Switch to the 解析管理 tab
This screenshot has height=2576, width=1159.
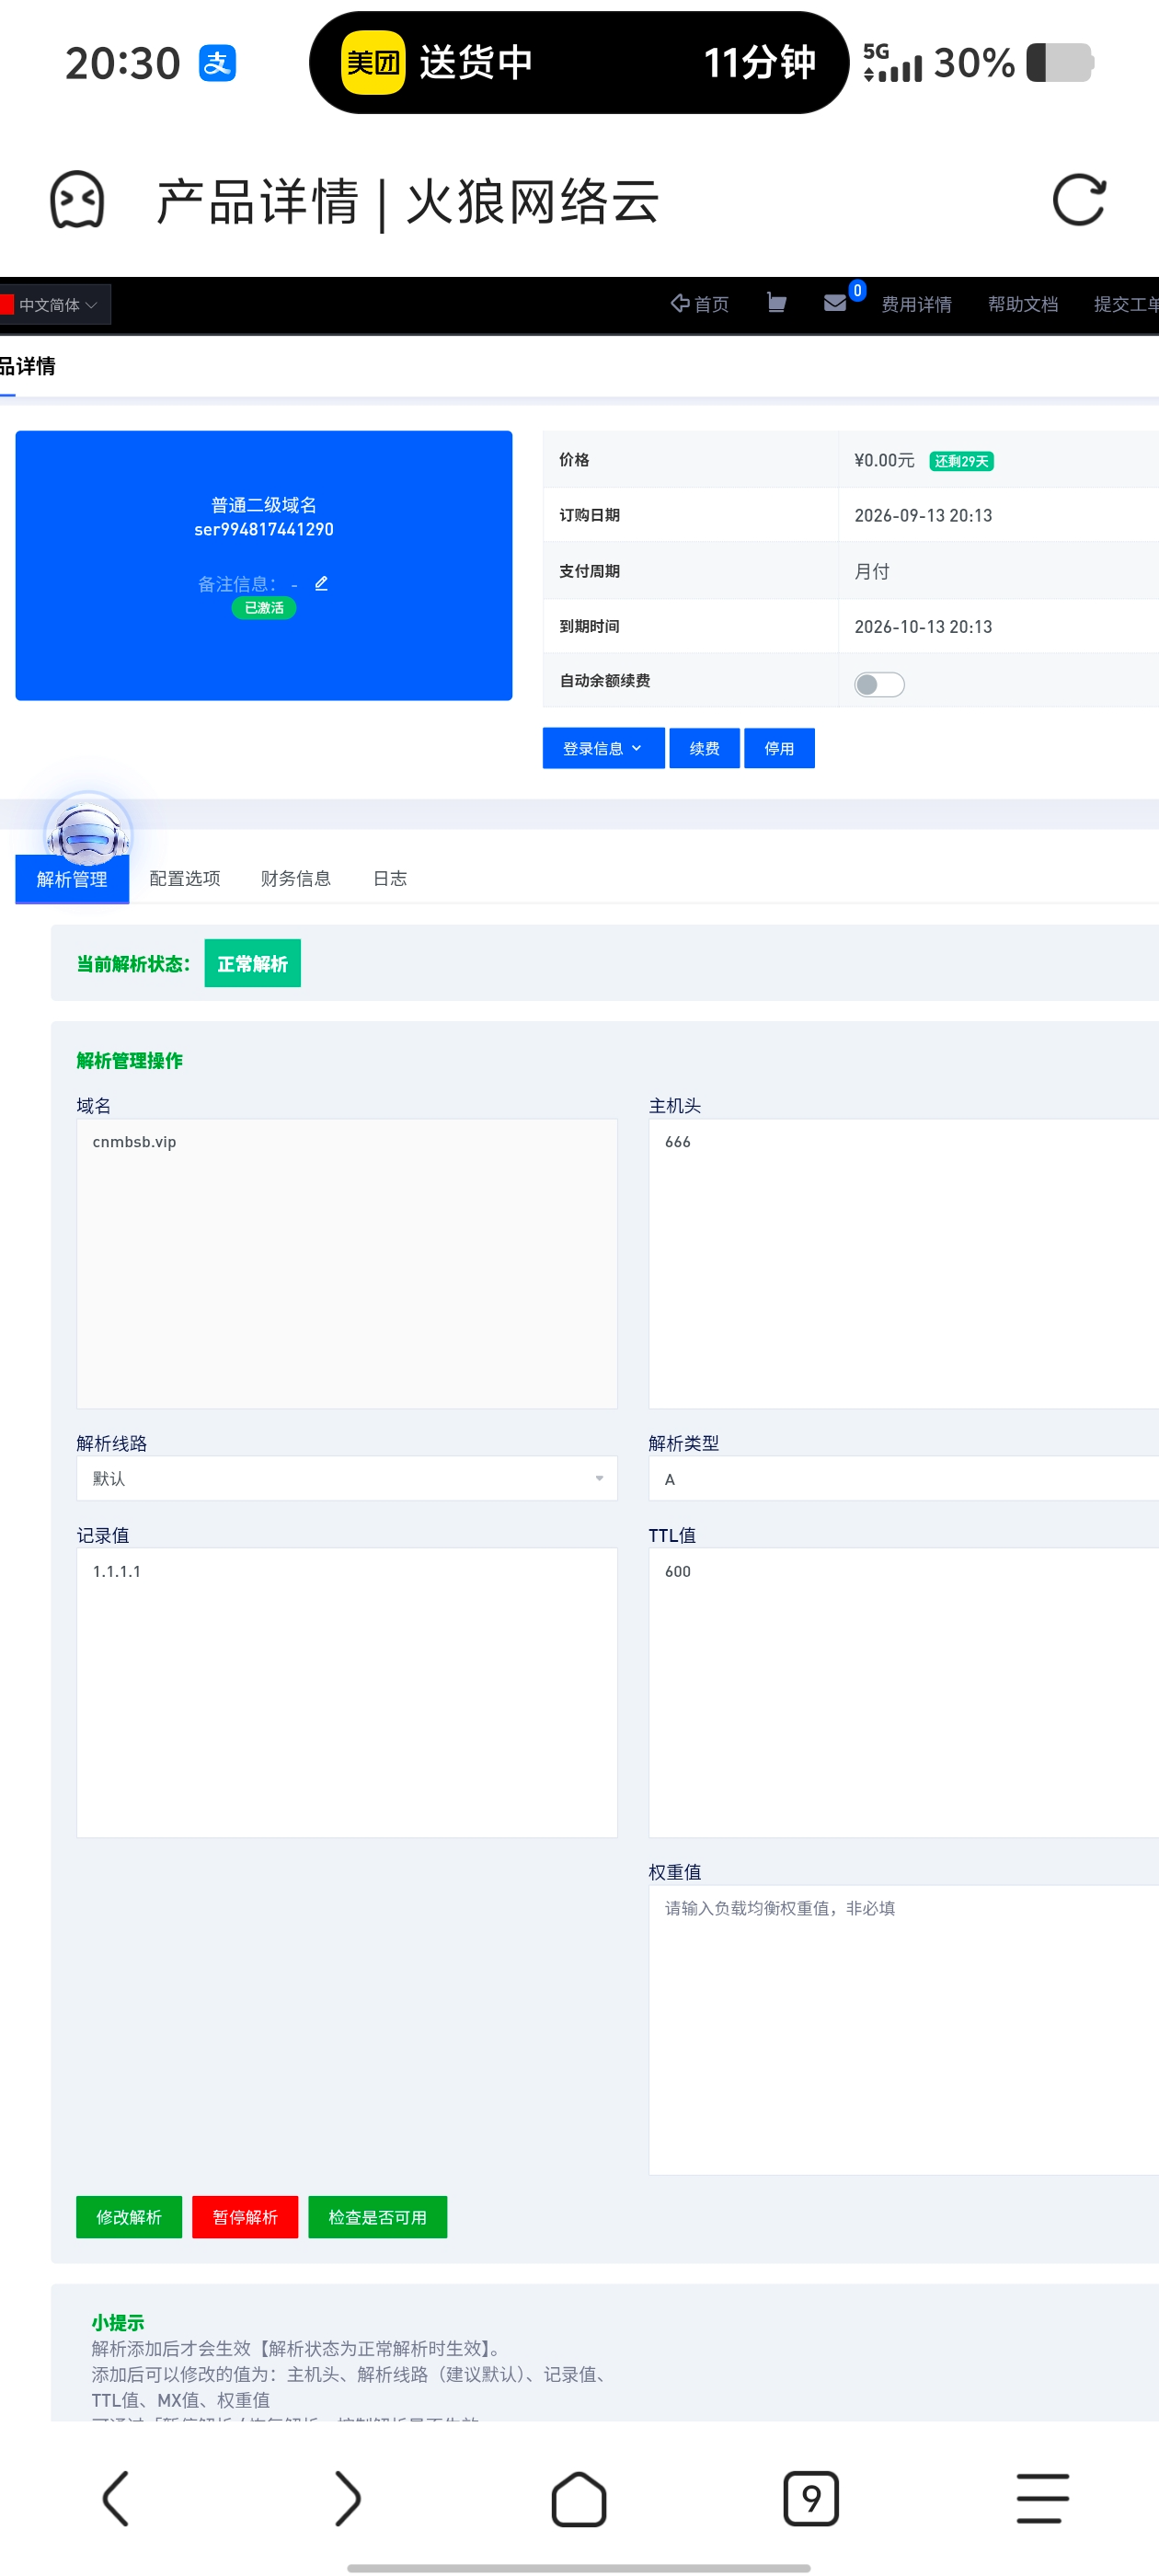(72, 879)
